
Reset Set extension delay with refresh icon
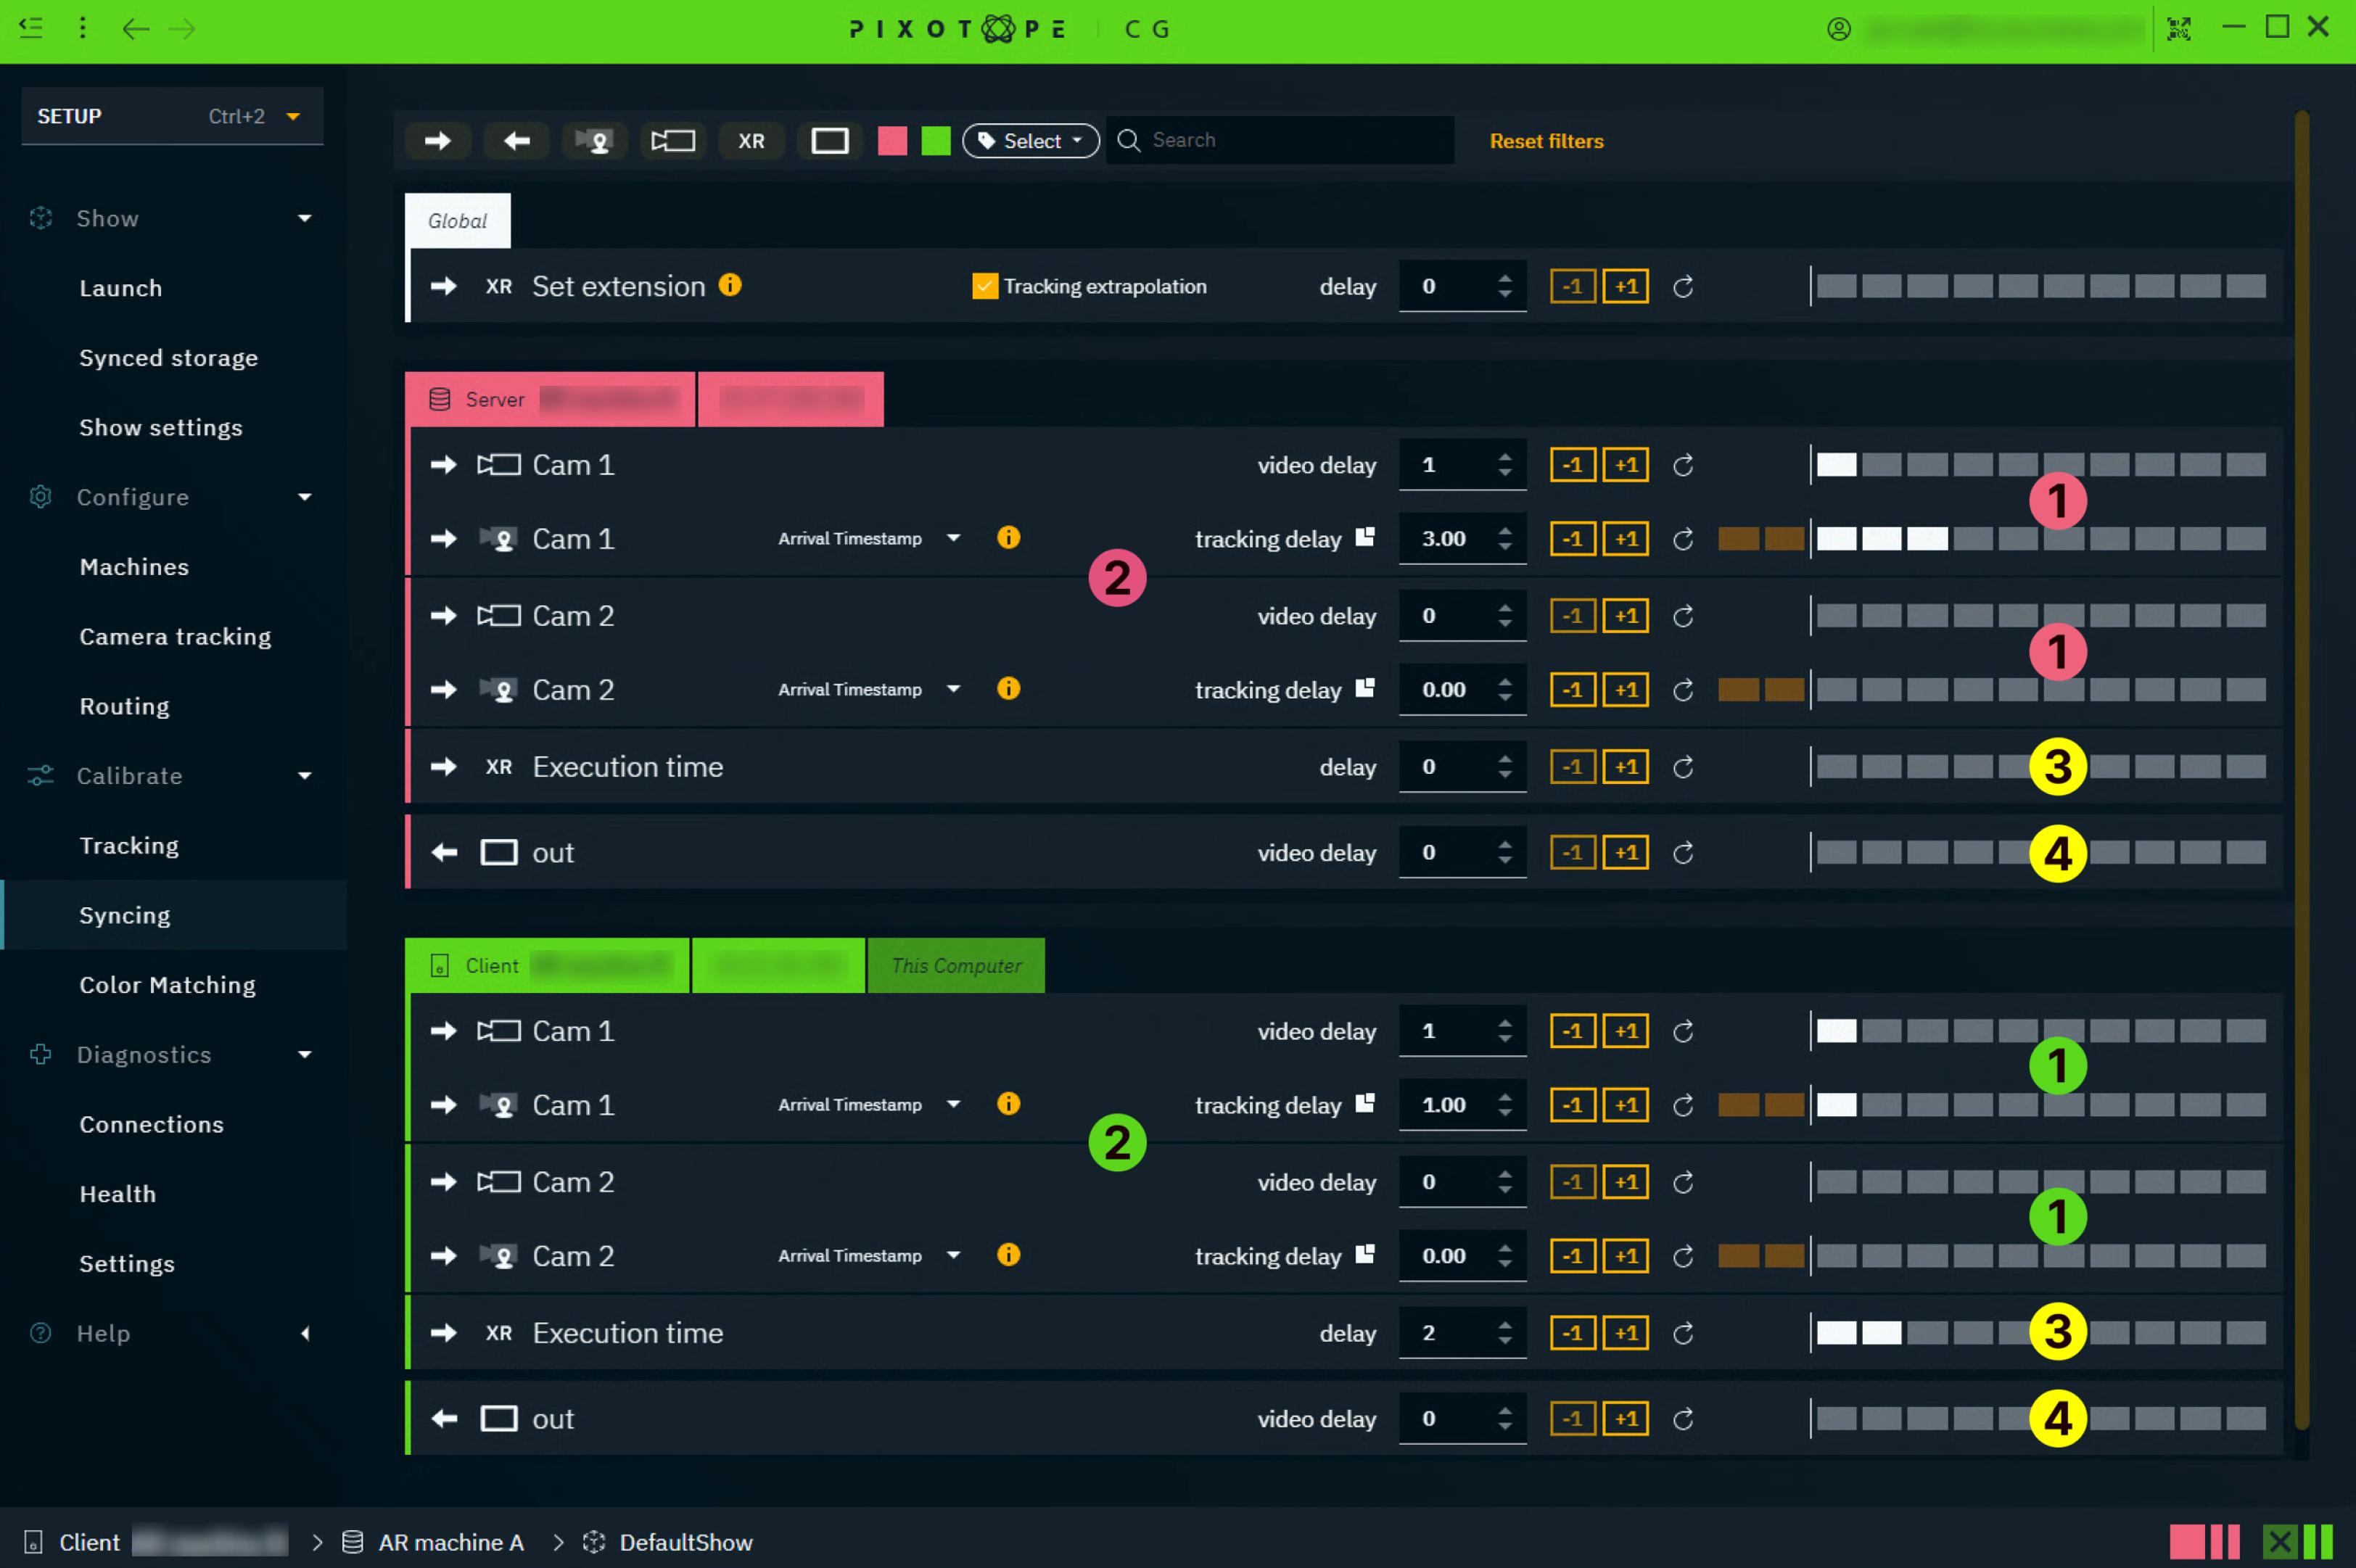(x=1683, y=287)
